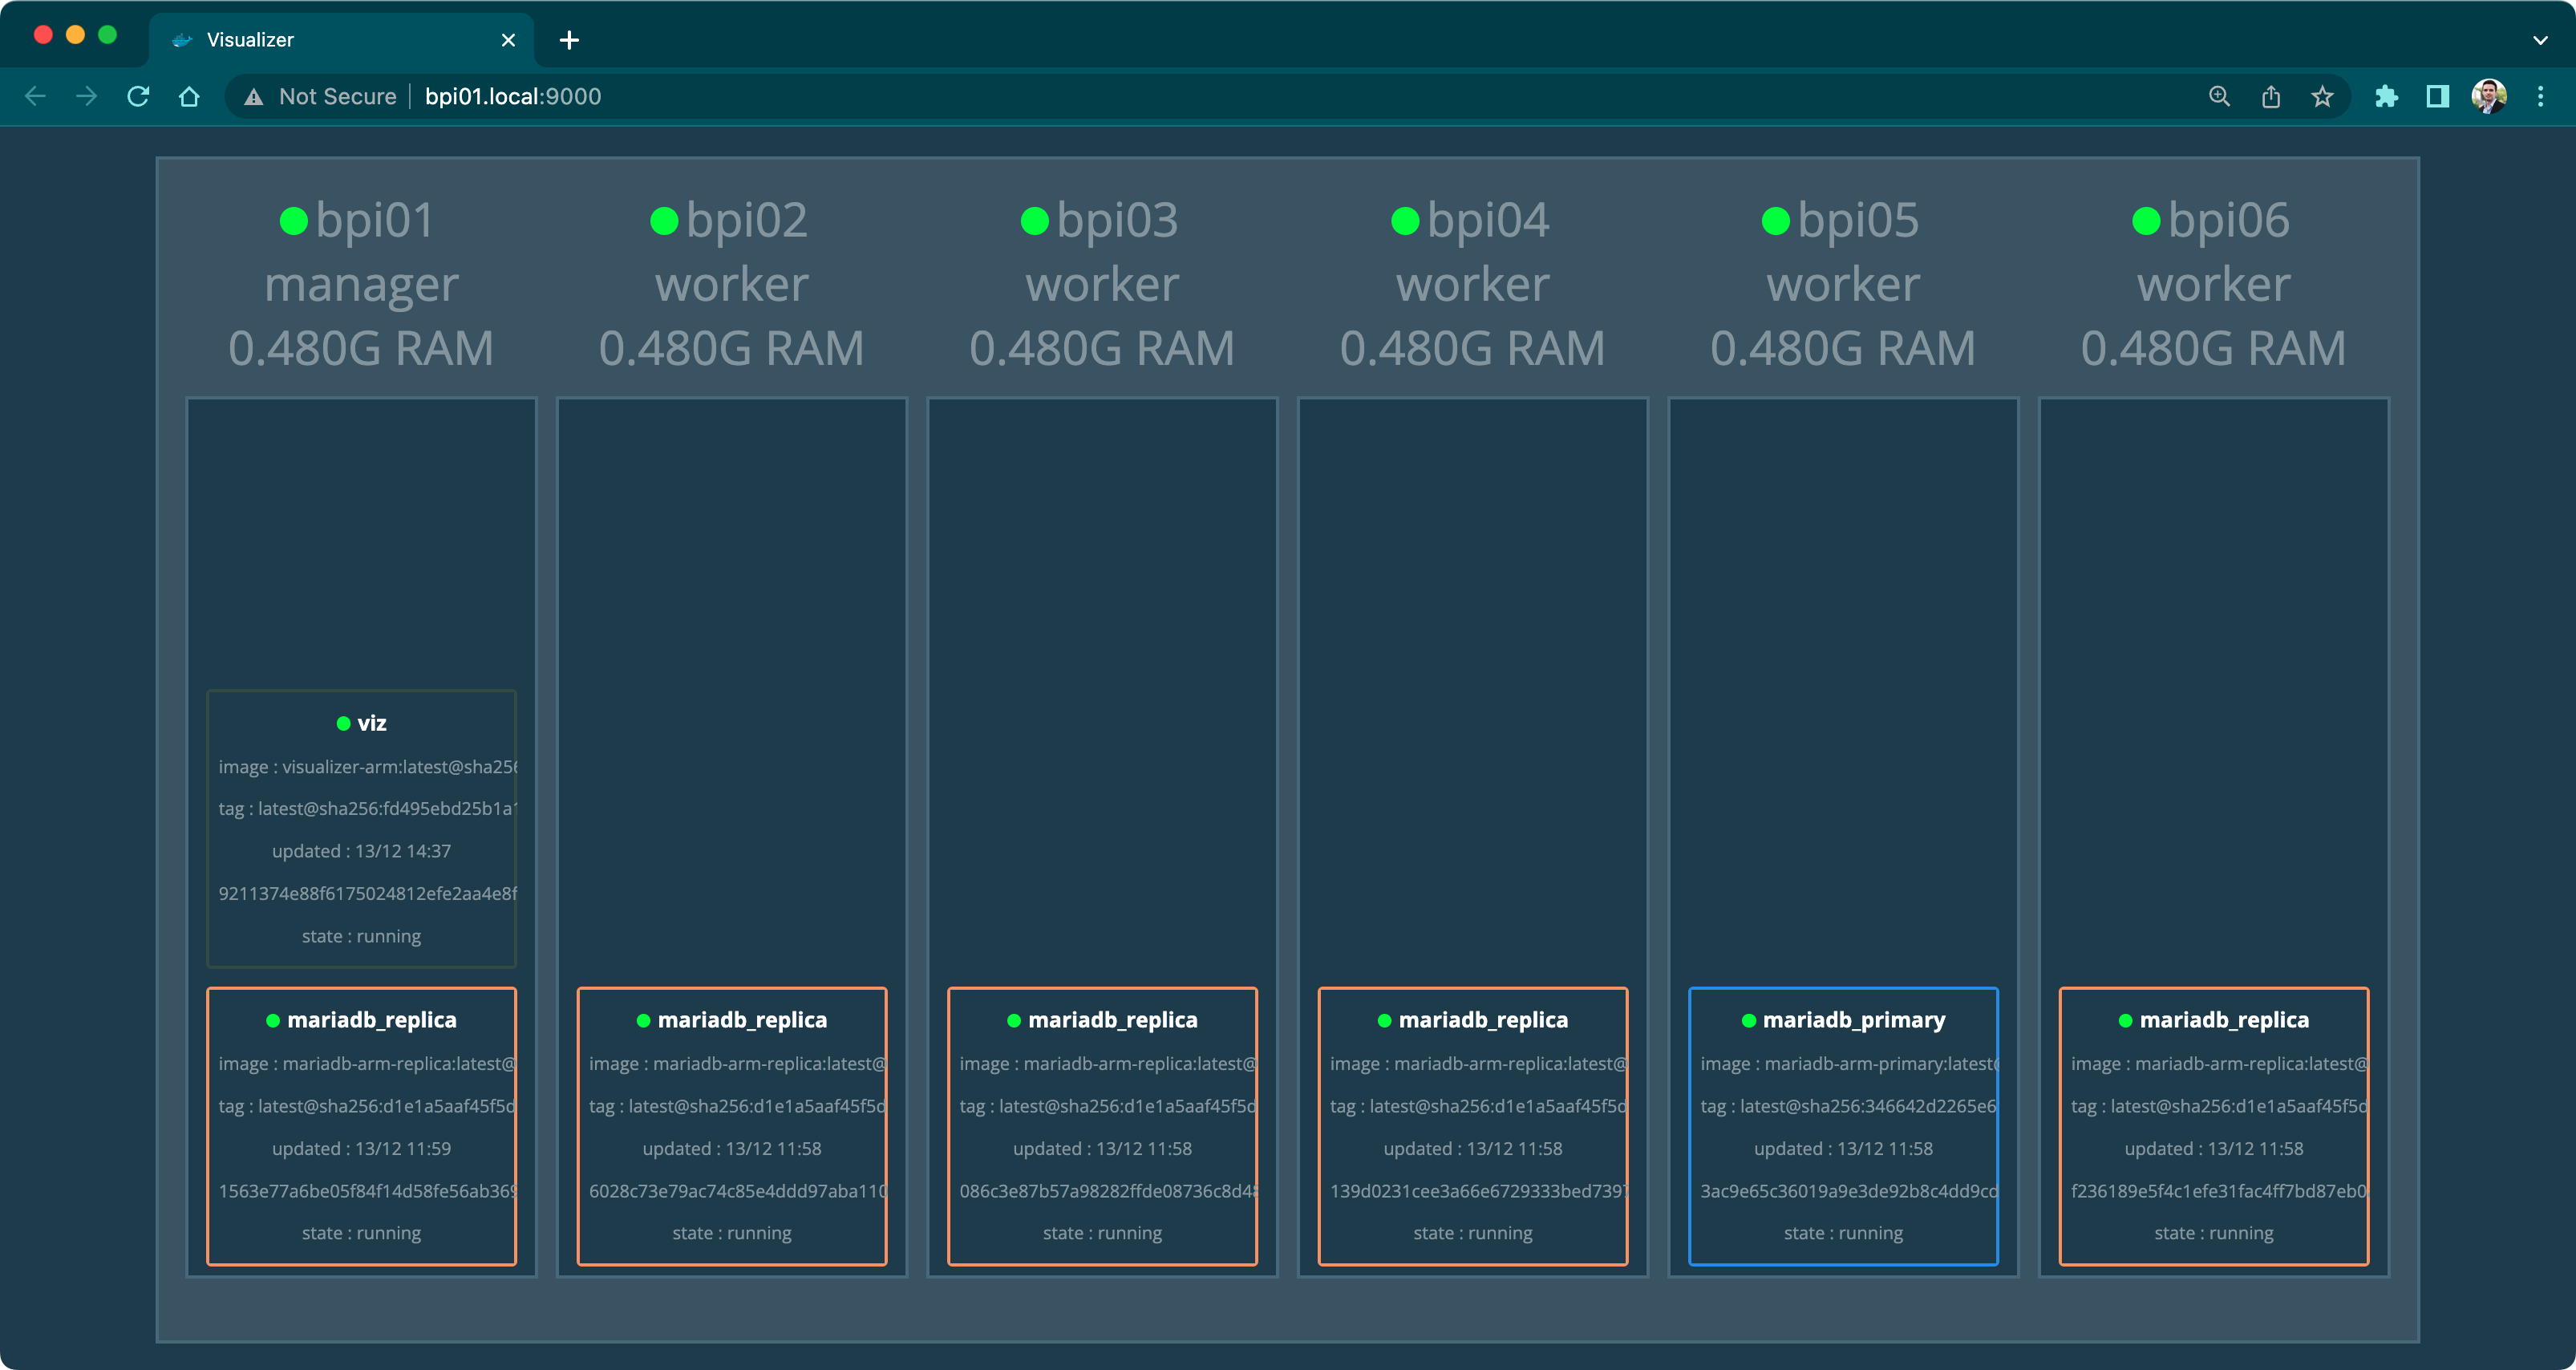The width and height of the screenshot is (2576, 1370).
Task: Open the Chrome three-dot menu
Action: tap(2540, 96)
